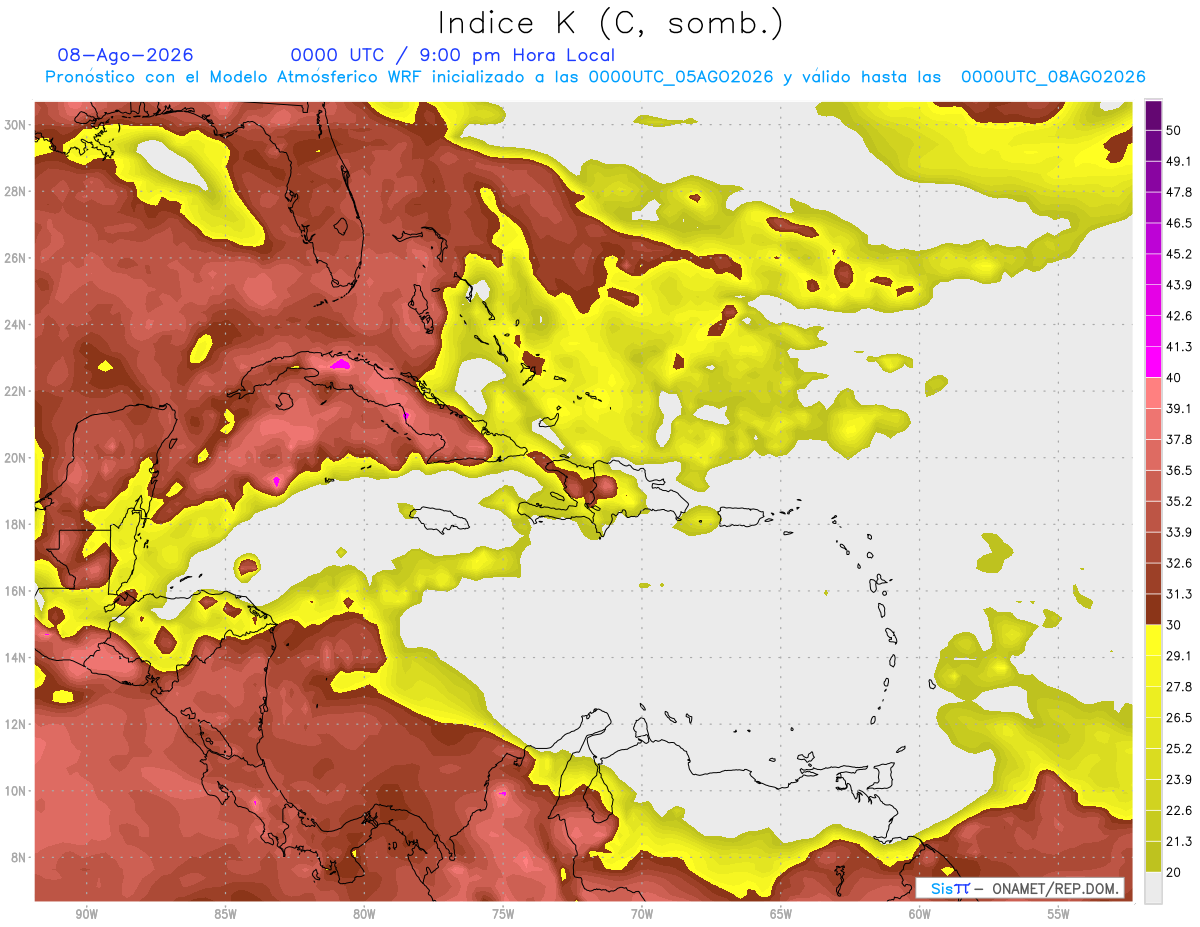Click the '22.6' colorbar value

1179,811
